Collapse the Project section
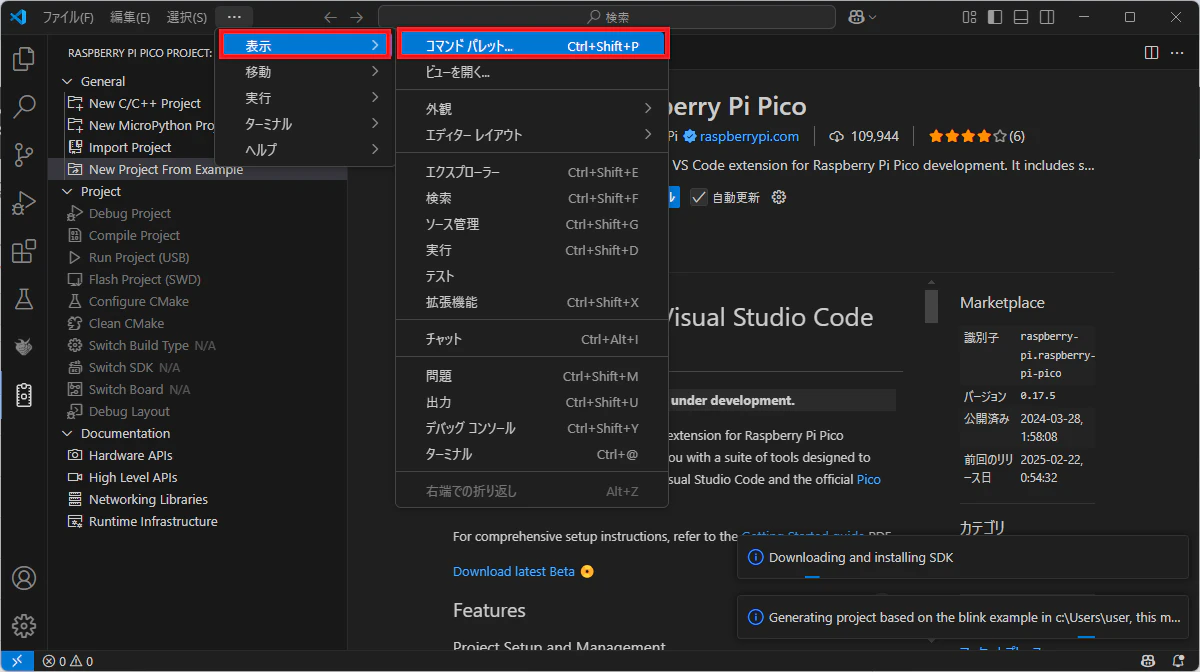Image resolution: width=1200 pixels, height=672 pixels. tap(198, 191)
